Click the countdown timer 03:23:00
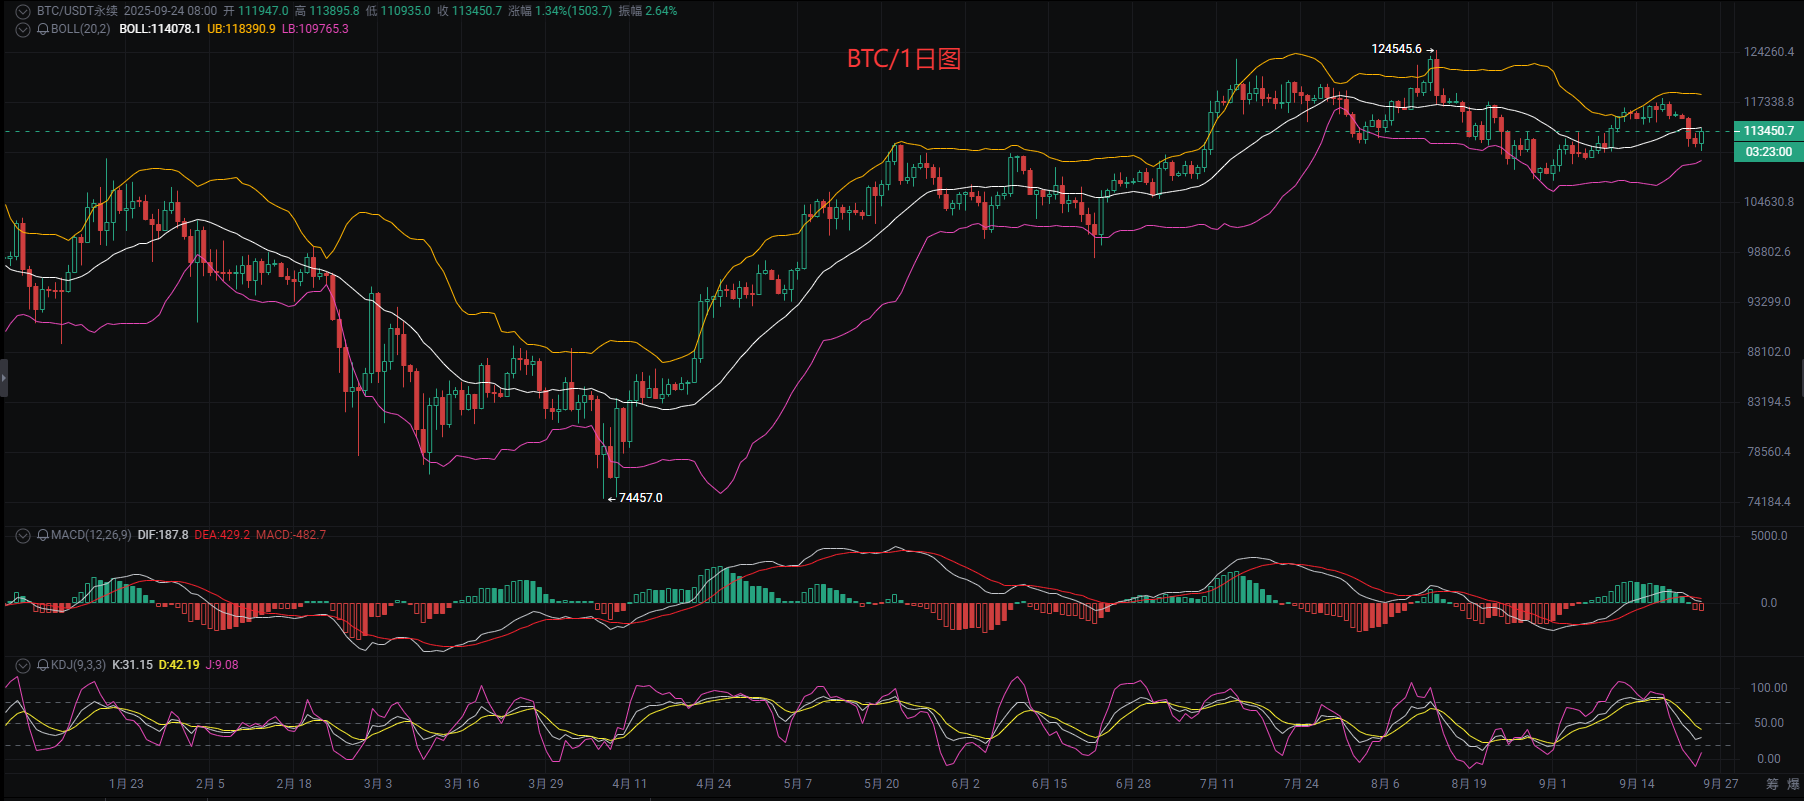This screenshot has height=801, width=1804. click(x=1768, y=152)
